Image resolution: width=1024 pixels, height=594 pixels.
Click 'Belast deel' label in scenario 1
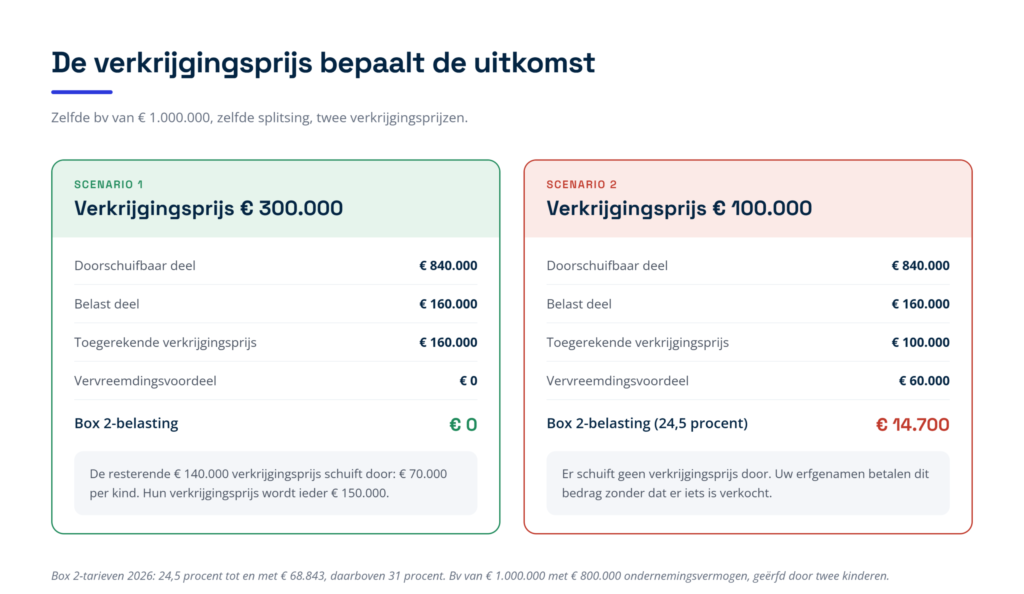[x=106, y=304]
